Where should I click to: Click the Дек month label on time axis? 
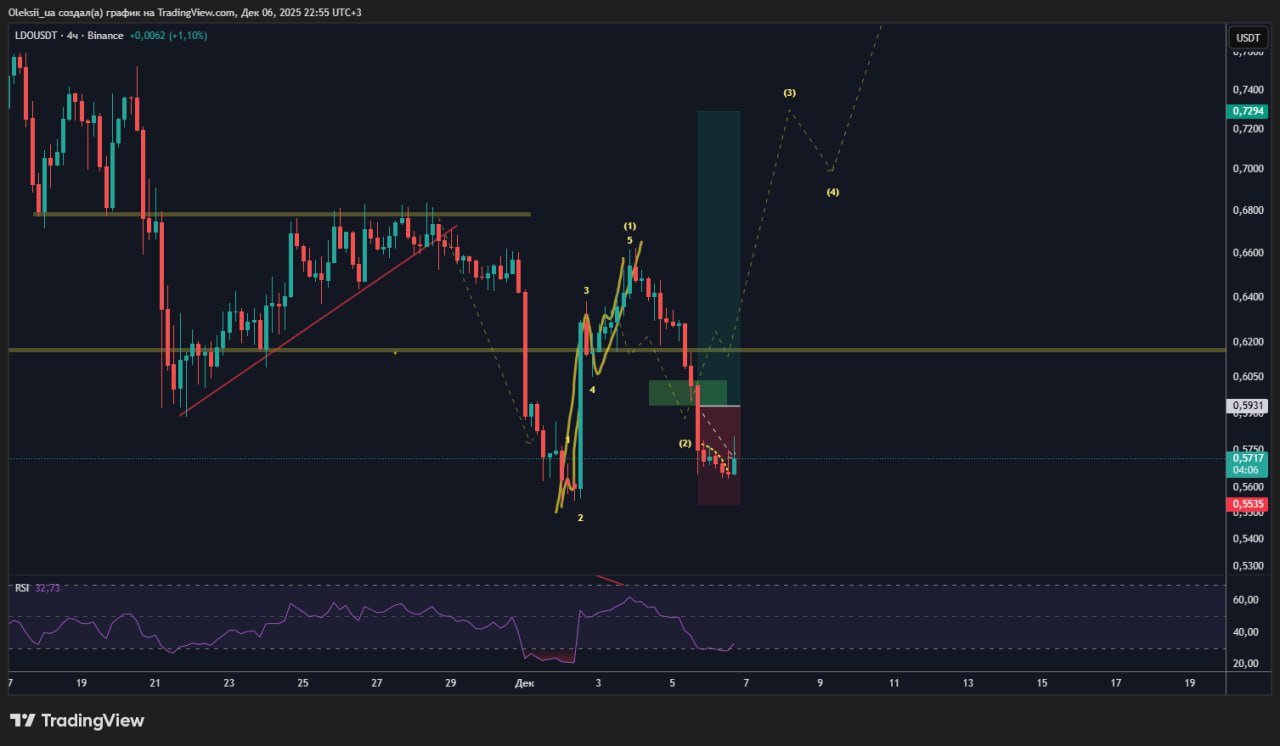pyautogui.click(x=524, y=683)
